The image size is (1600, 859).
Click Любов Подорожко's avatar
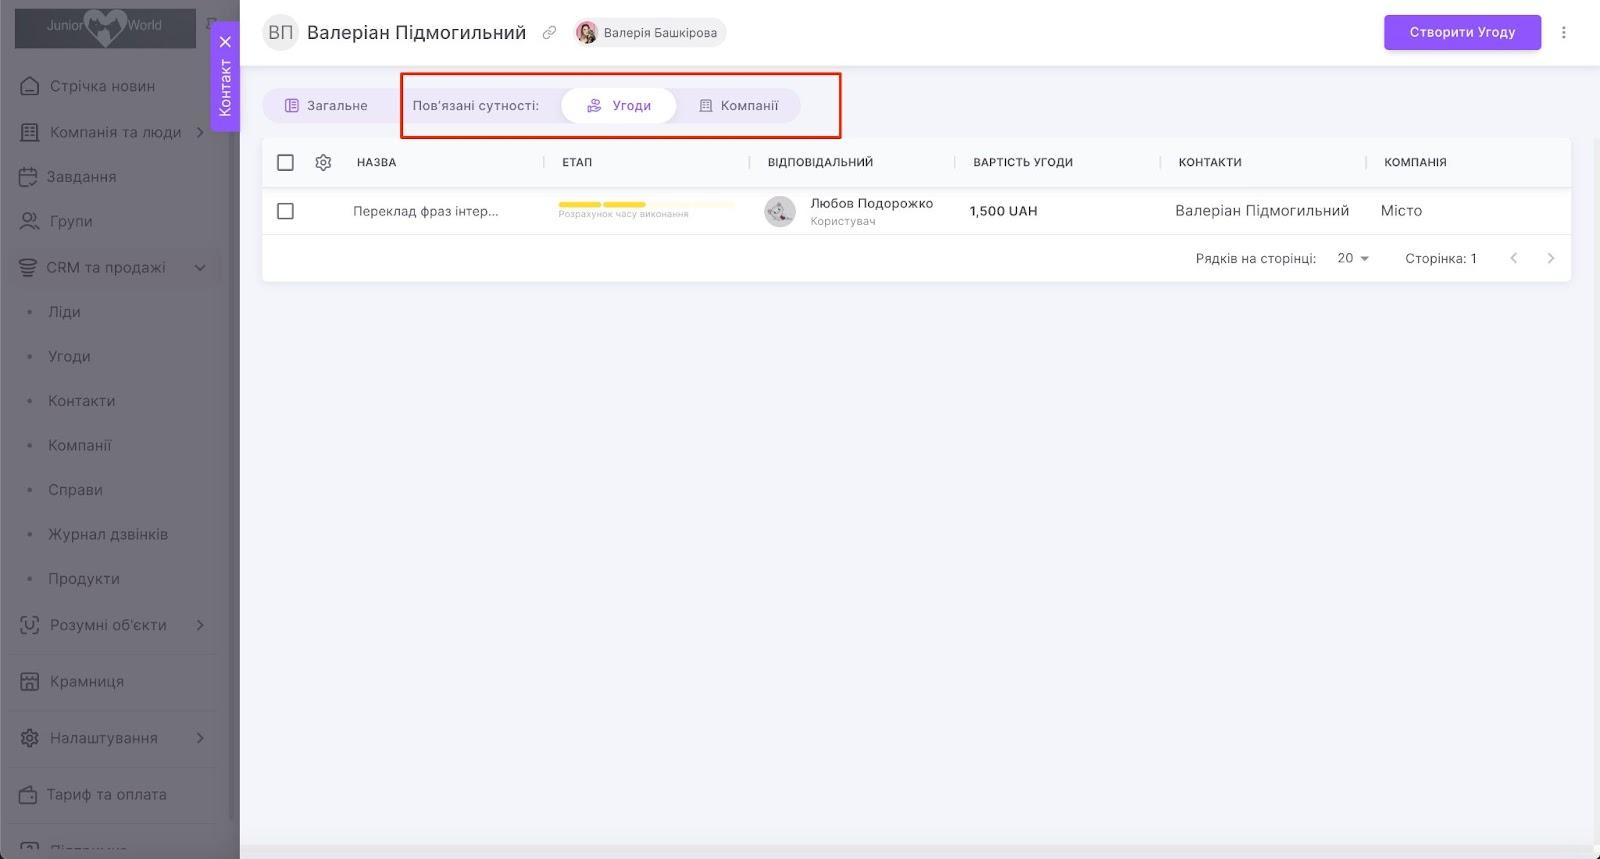pyautogui.click(x=780, y=211)
